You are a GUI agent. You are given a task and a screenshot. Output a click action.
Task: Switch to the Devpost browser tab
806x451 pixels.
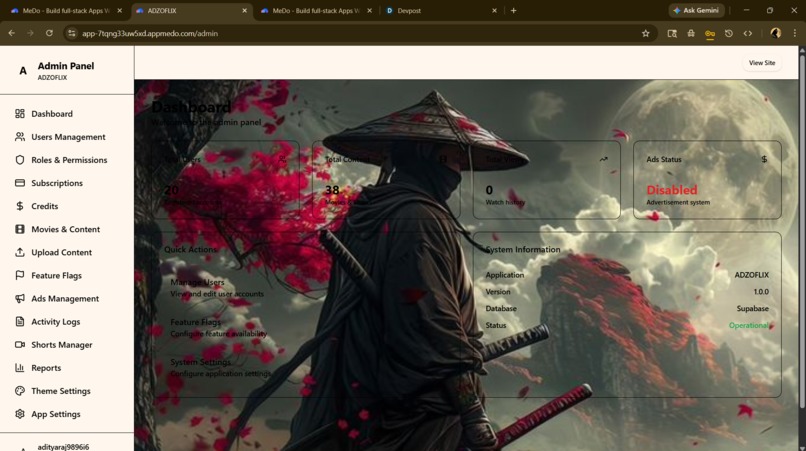coord(441,11)
